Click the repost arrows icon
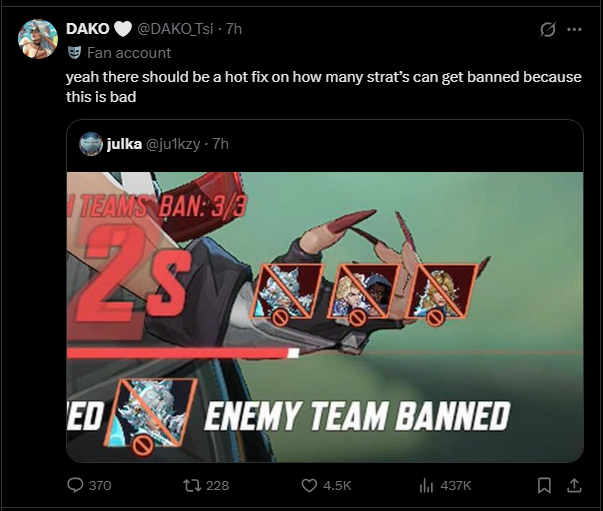Screen dimensions: 603x511 192,485
